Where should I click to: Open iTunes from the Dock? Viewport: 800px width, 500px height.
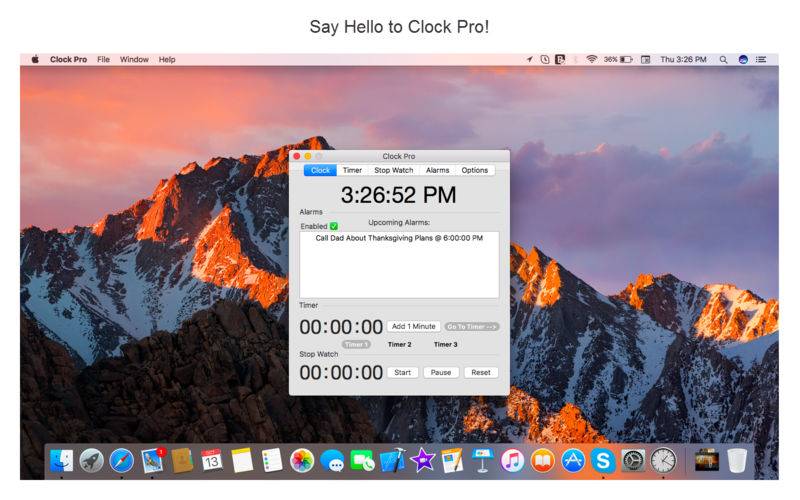512,460
